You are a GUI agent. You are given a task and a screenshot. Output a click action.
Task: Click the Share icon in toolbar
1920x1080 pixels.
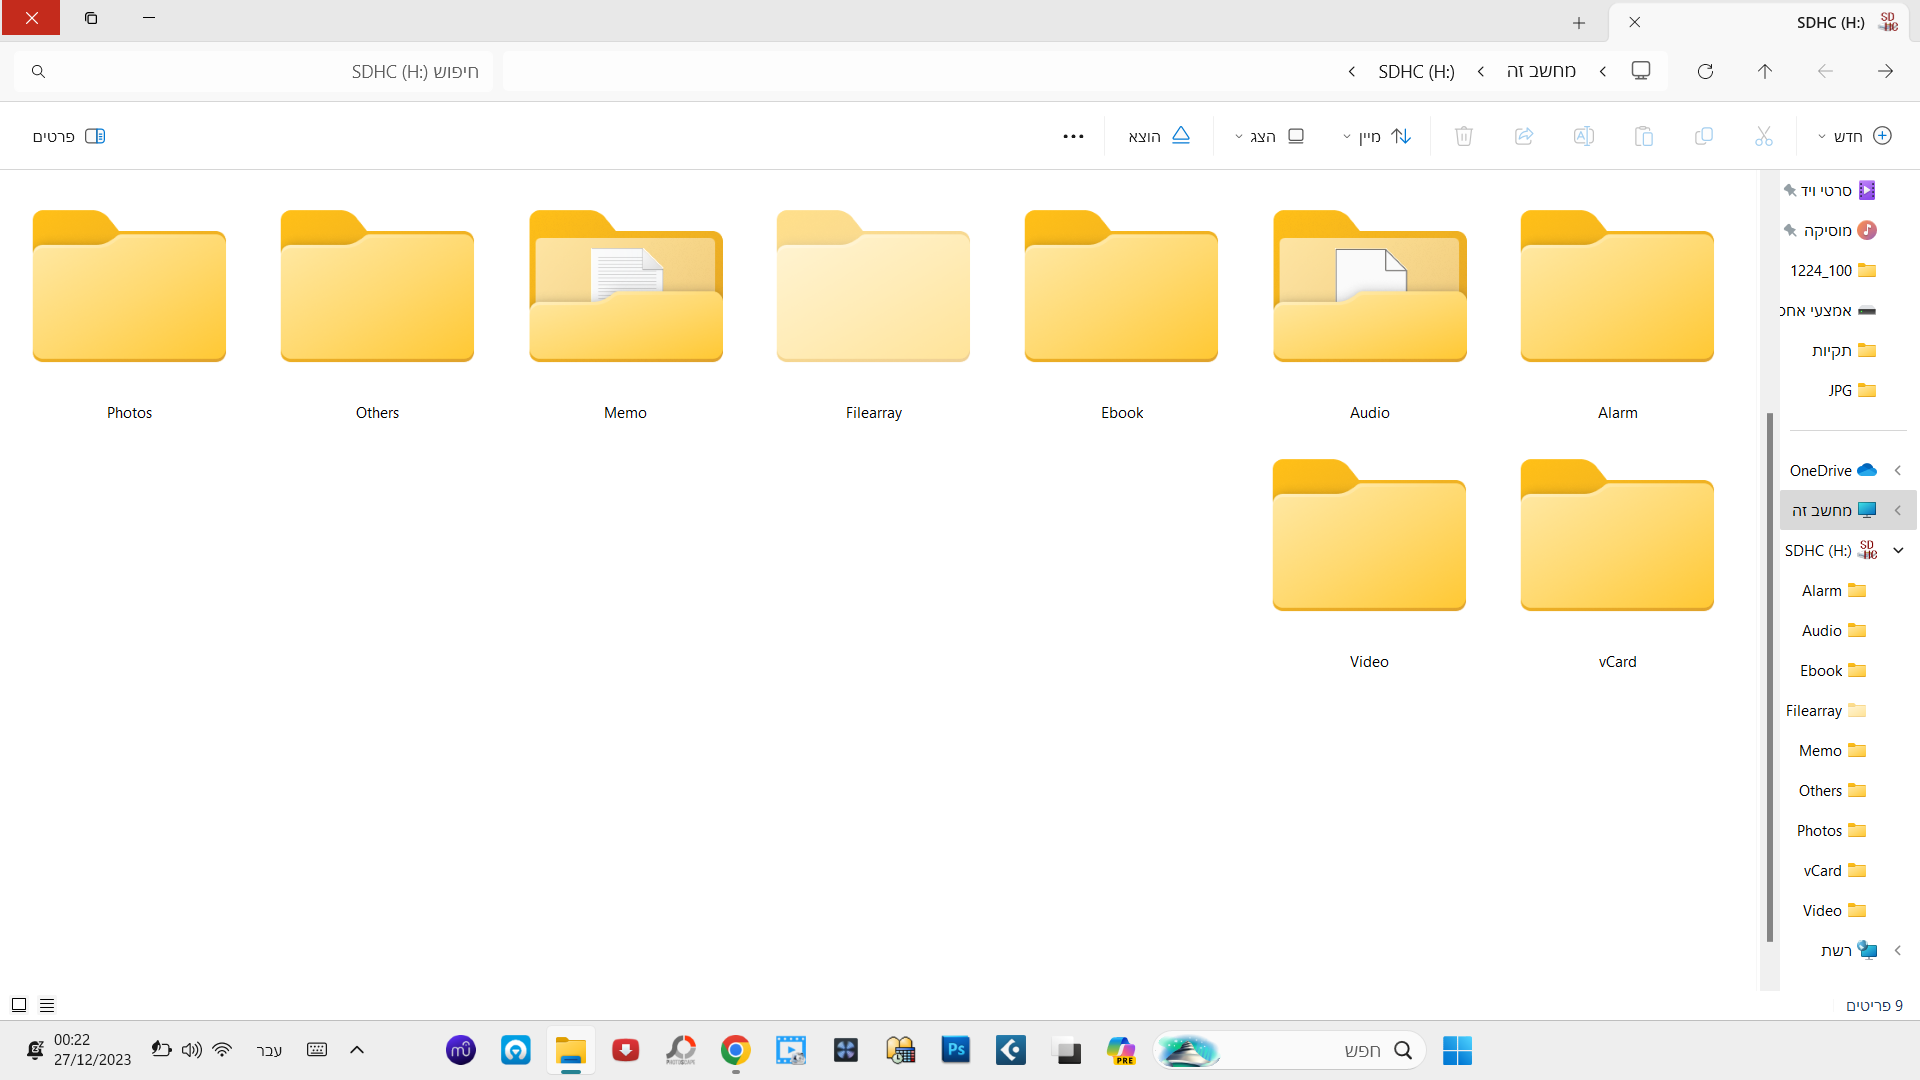(1523, 136)
